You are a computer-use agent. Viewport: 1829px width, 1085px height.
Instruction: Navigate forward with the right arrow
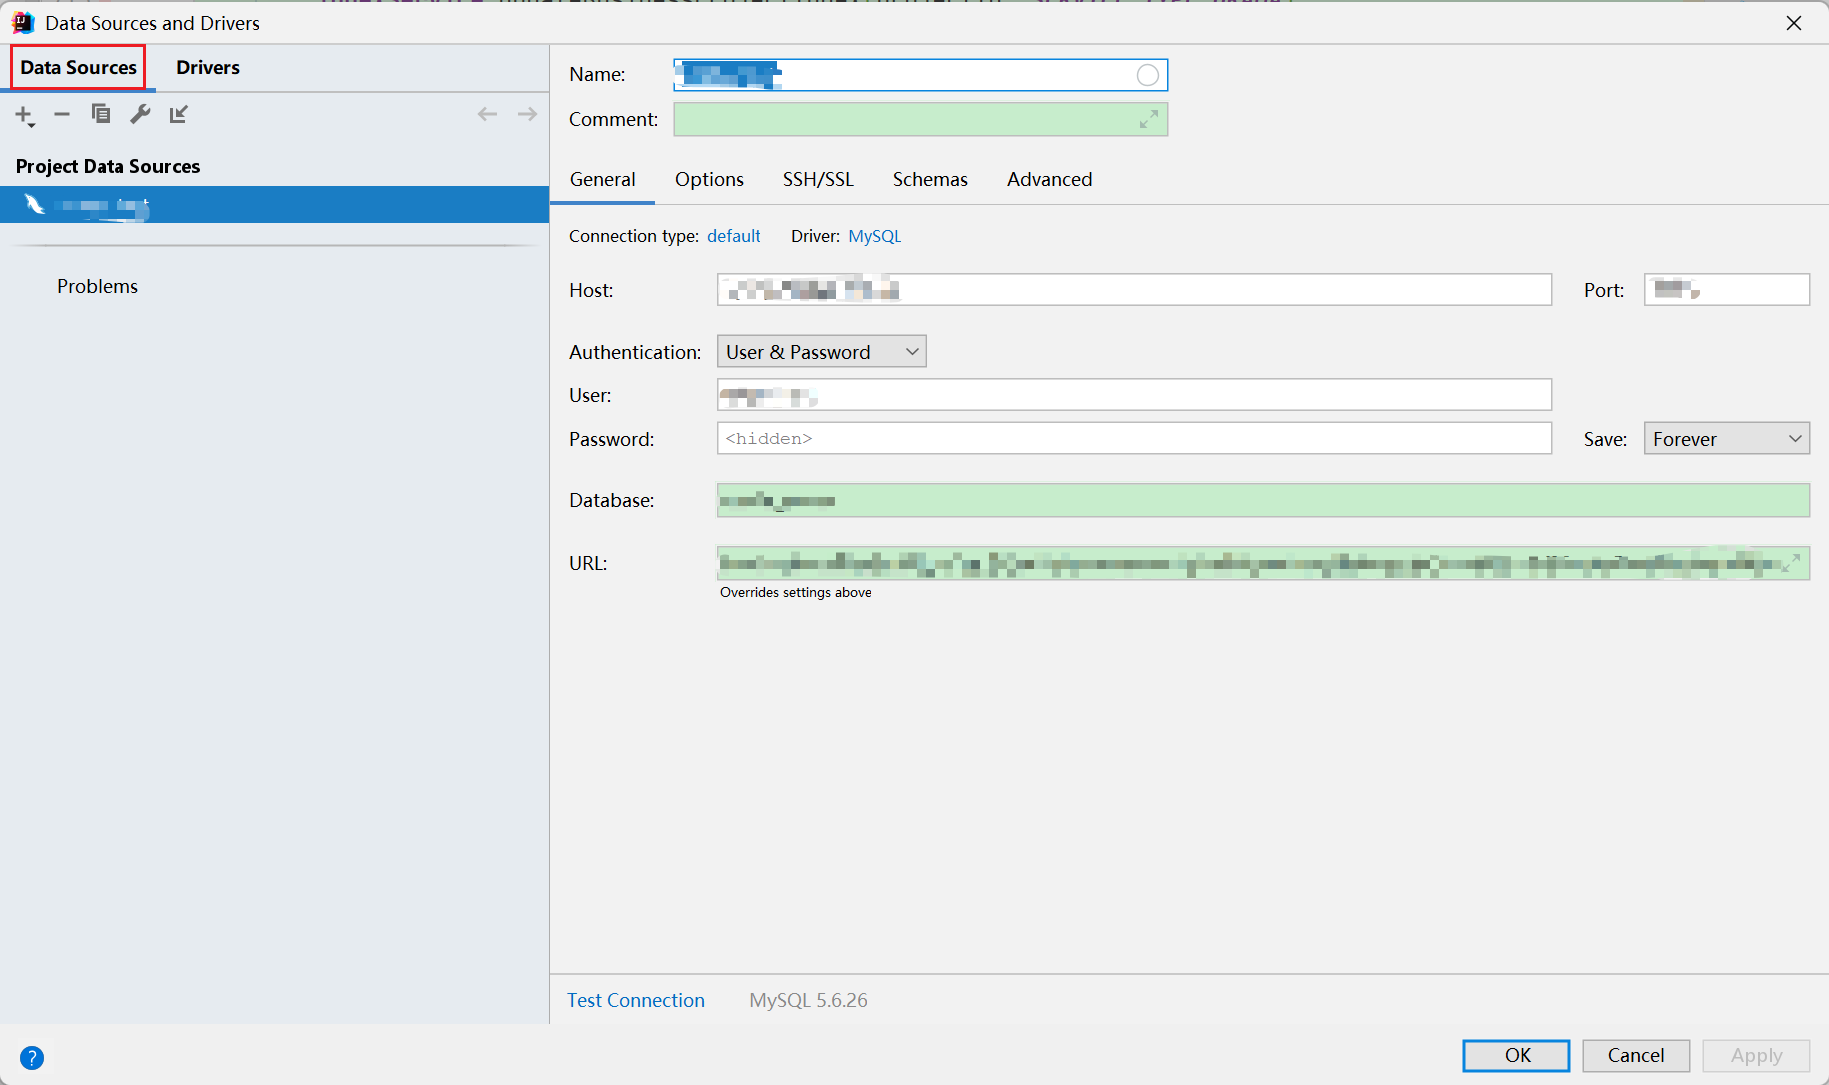coord(527,114)
